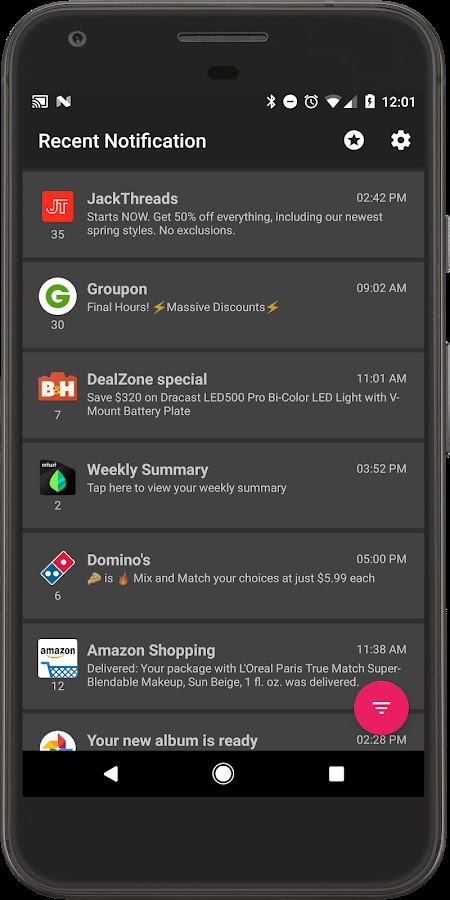Open Groupon Final Hours notification
The width and height of the screenshot is (450, 900).
(223, 305)
